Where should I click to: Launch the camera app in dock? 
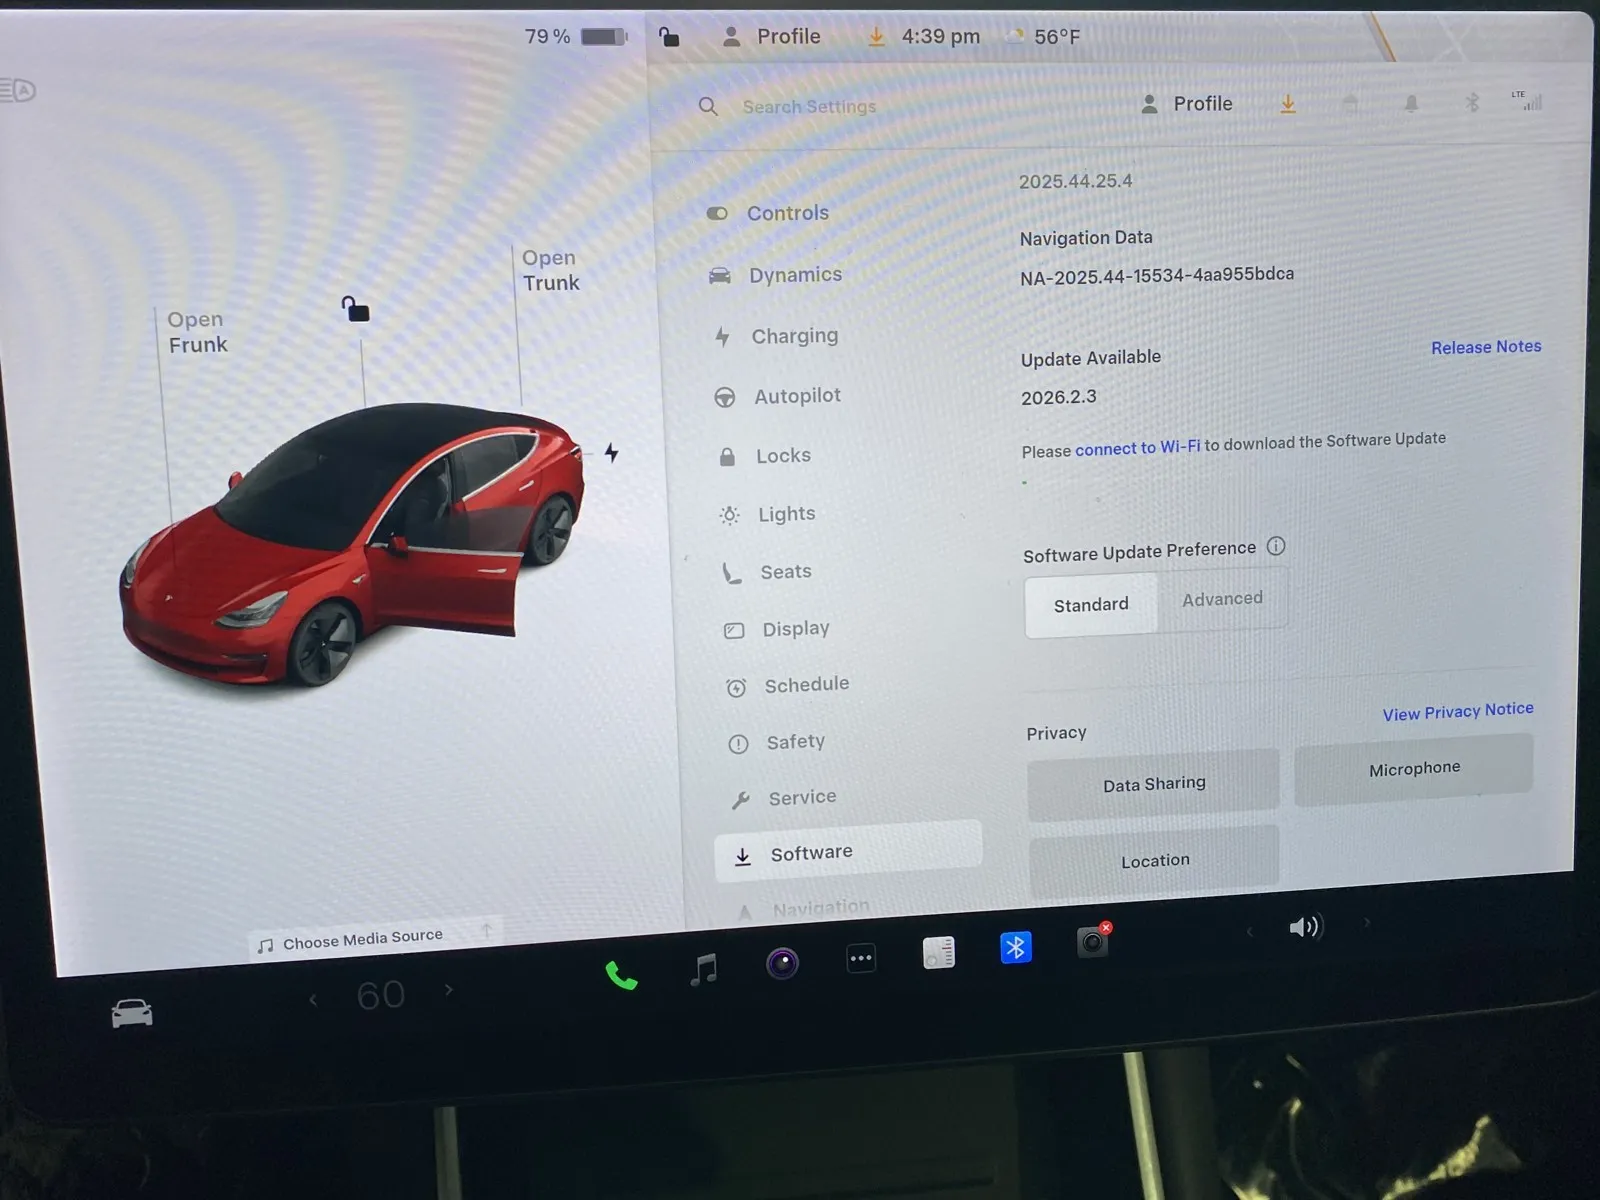tap(782, 963)
